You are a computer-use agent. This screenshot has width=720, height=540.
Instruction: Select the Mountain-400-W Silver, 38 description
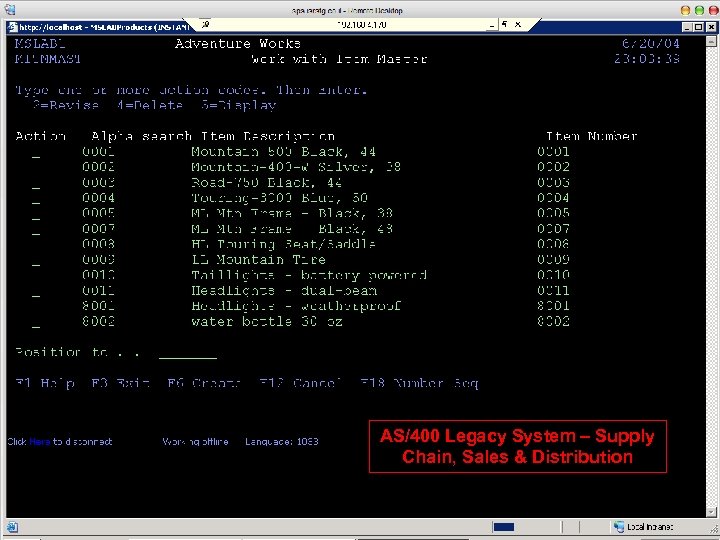click(x=296, y=167)
